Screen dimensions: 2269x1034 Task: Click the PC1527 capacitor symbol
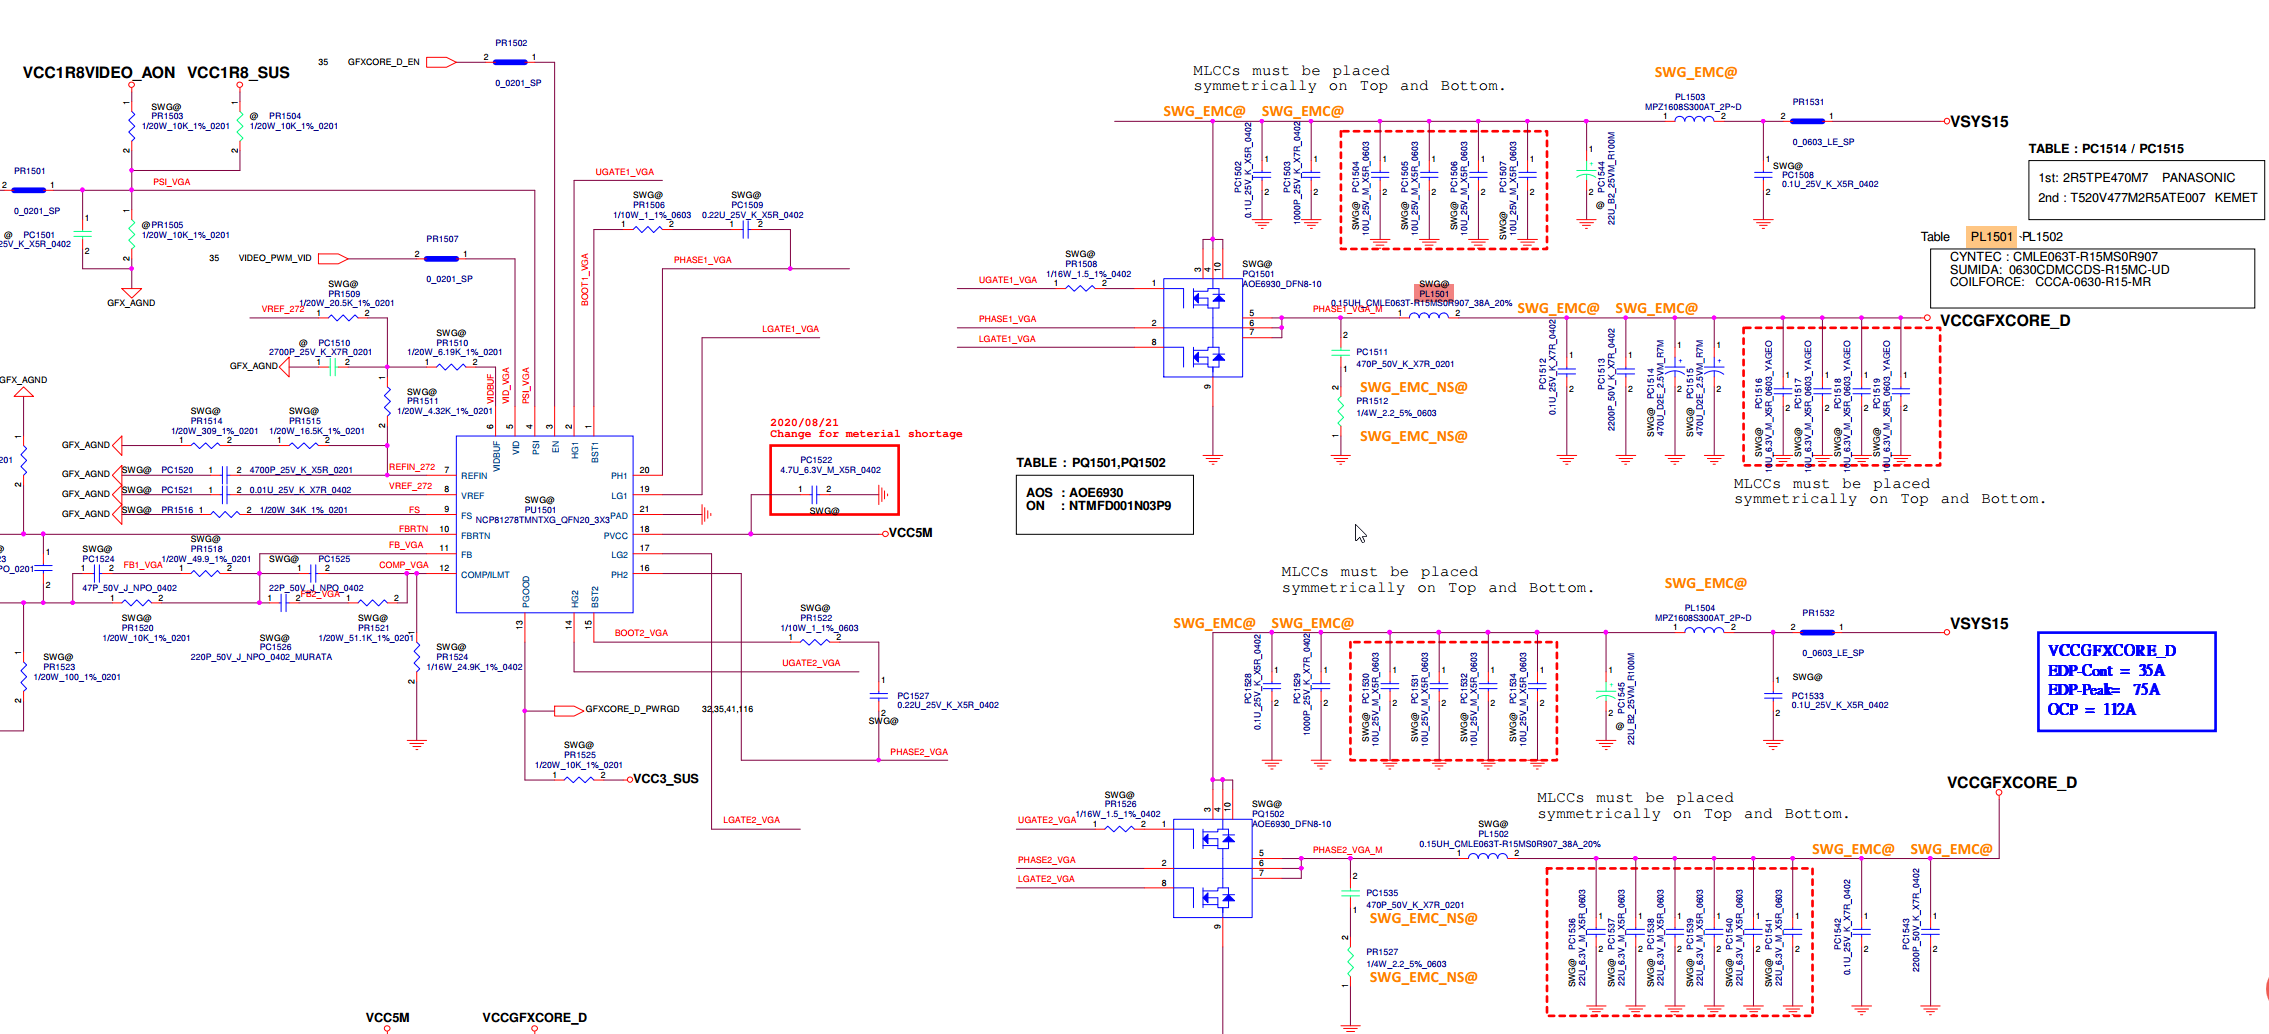click(878, 695)
